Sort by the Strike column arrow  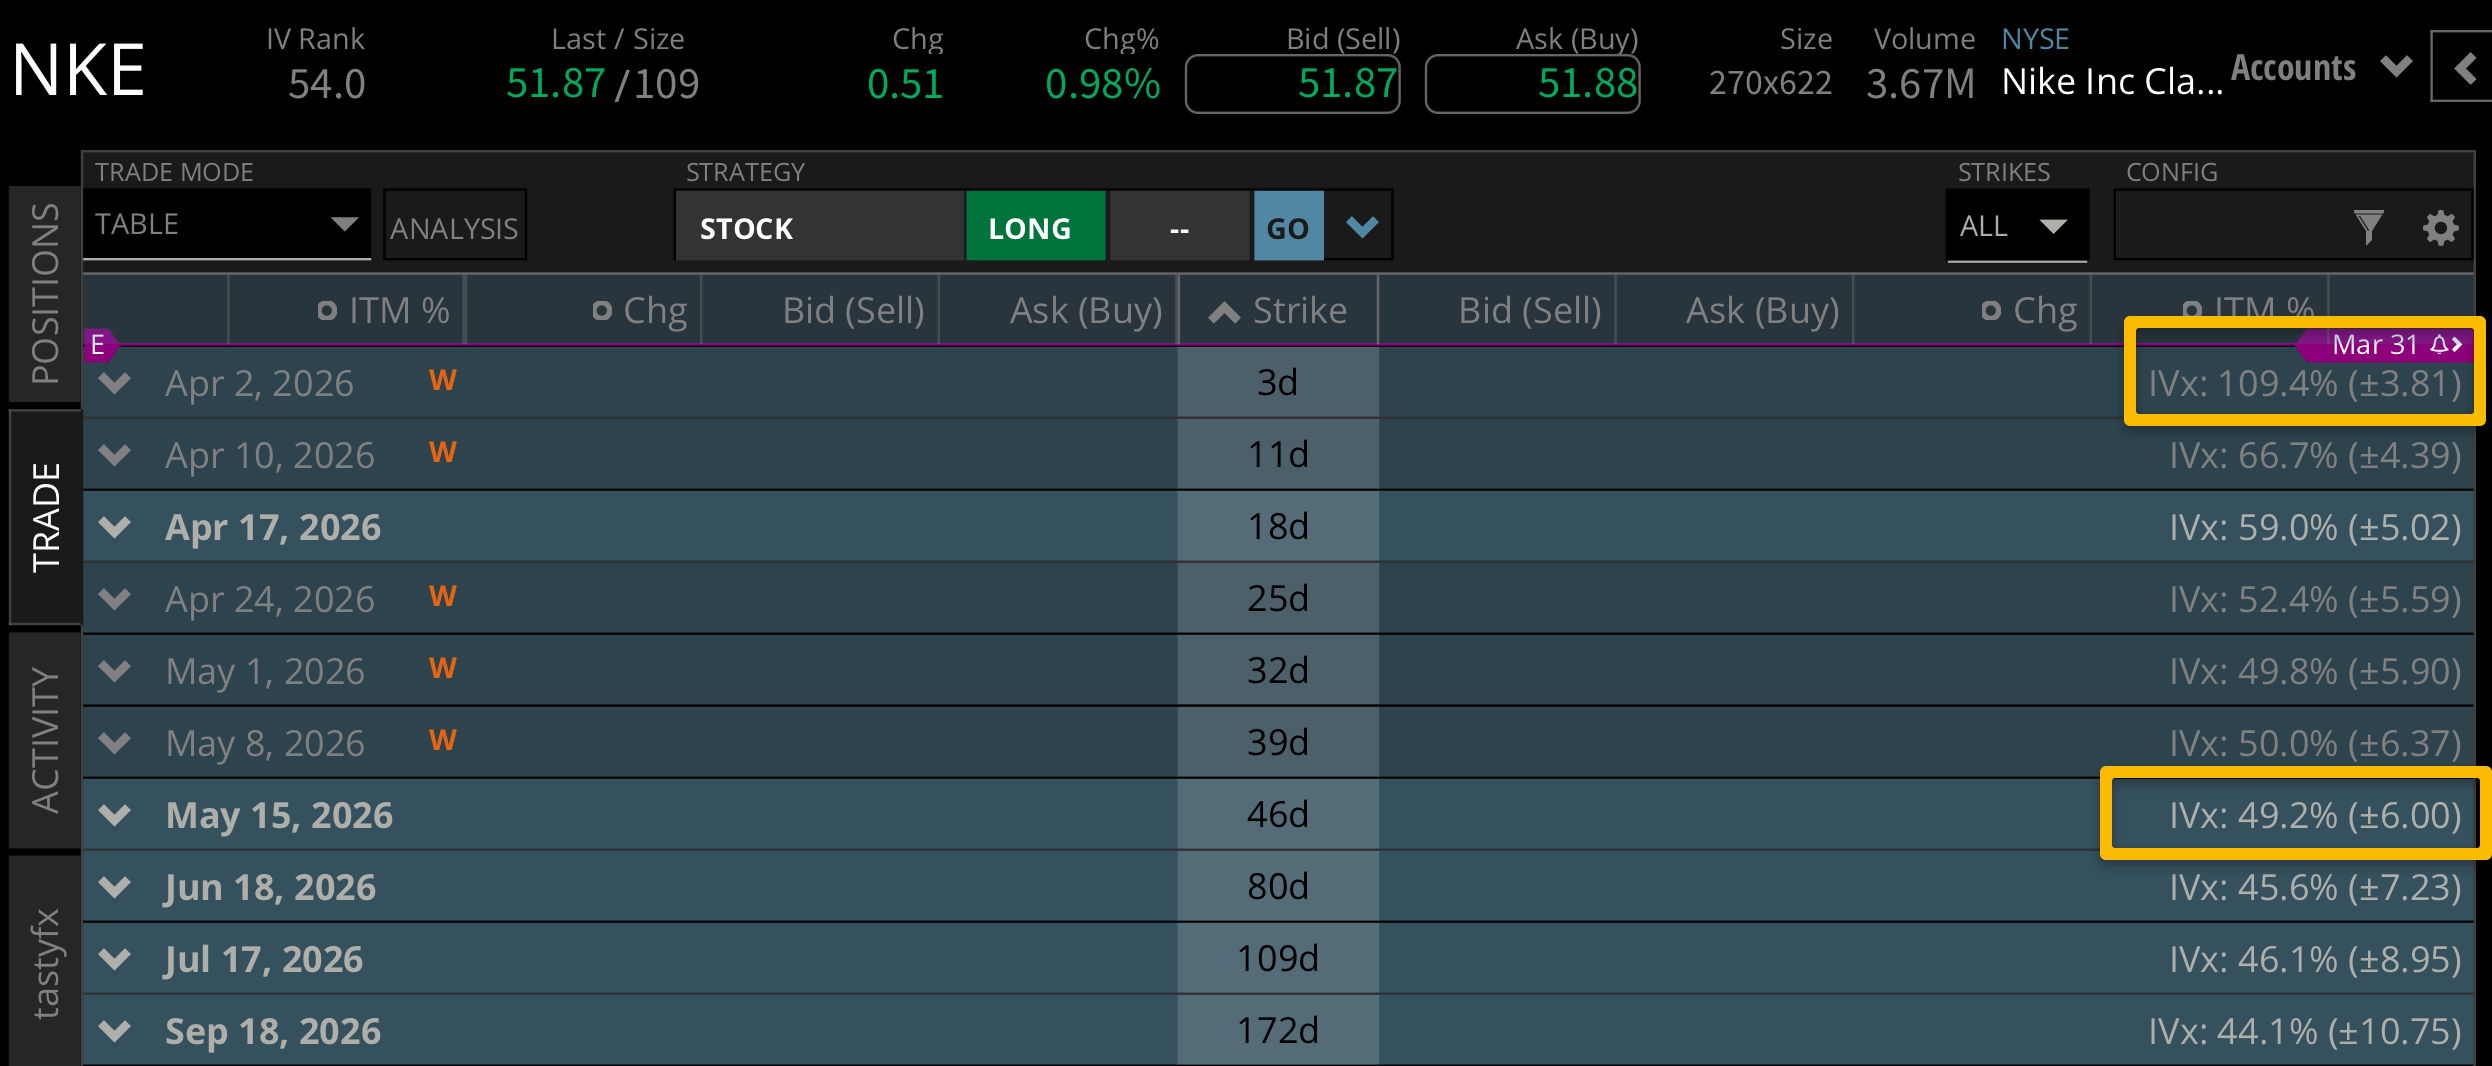(1224, 312)
